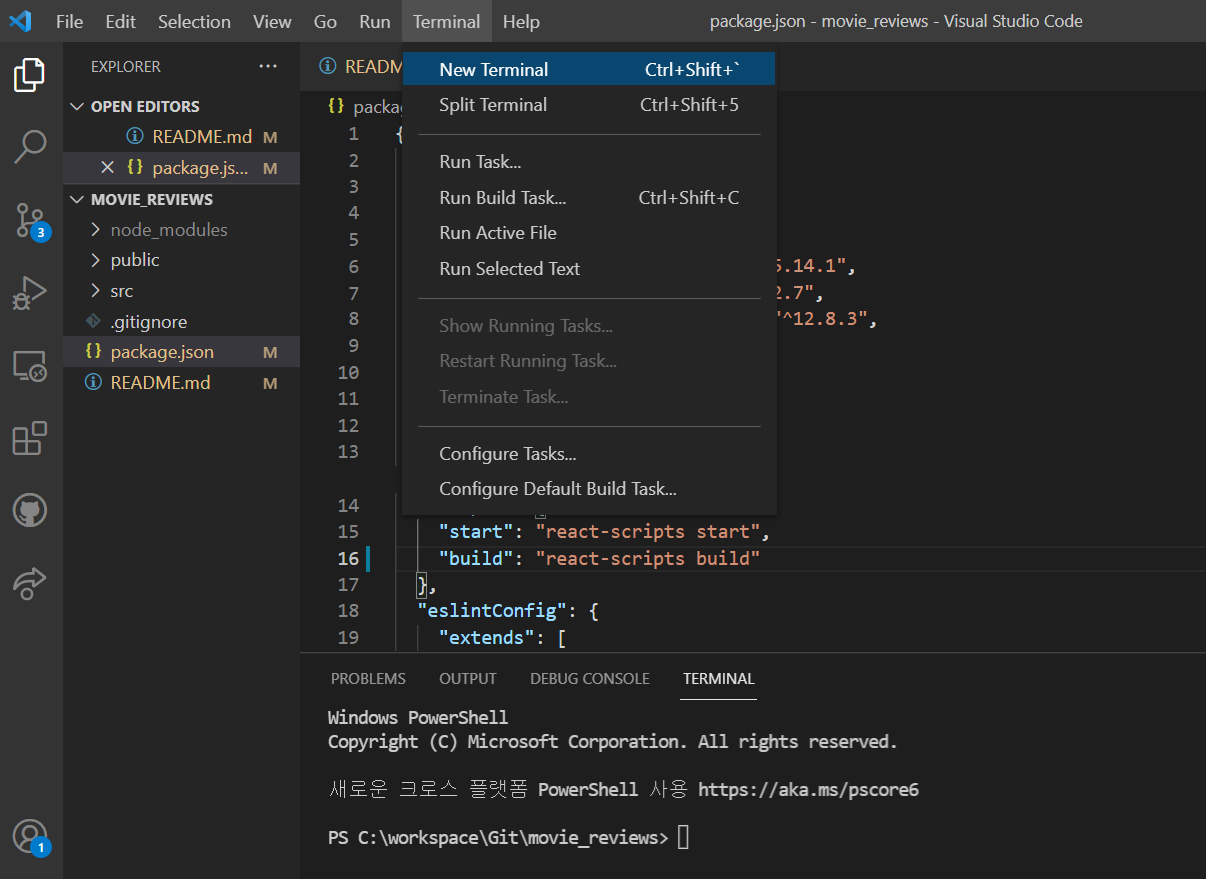Viewport: 1206px width, 879px height.
Task: Switch to the TERMINAL panel tab
Action: tap(719, 678)
